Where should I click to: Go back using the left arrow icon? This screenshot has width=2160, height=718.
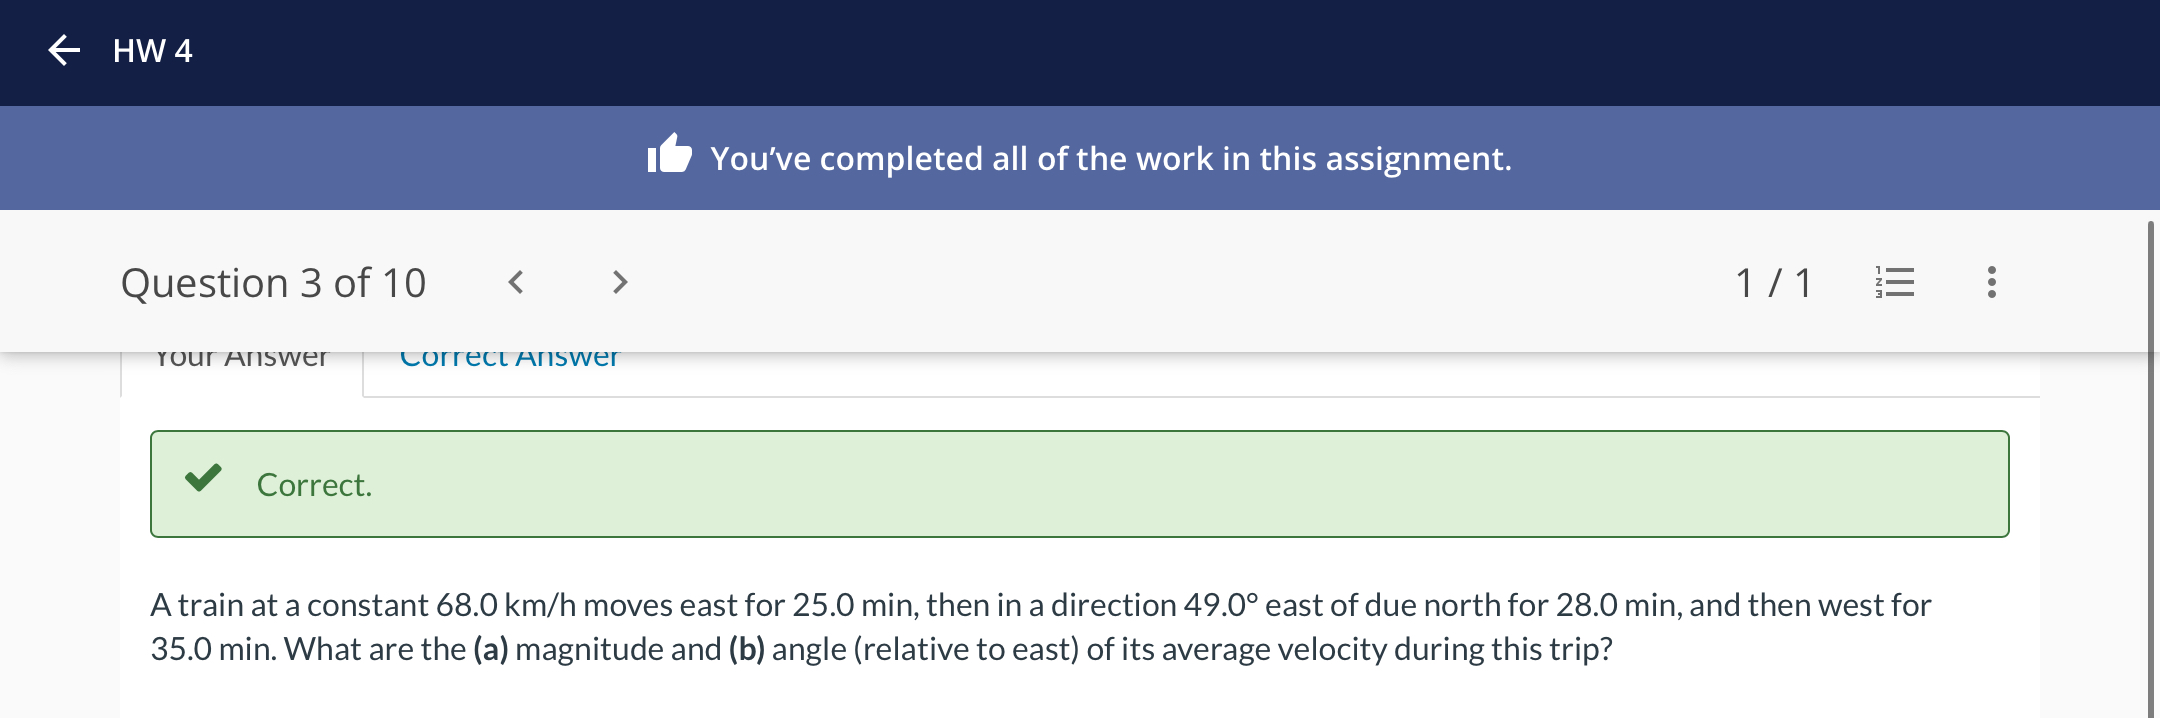click(64, 50)
